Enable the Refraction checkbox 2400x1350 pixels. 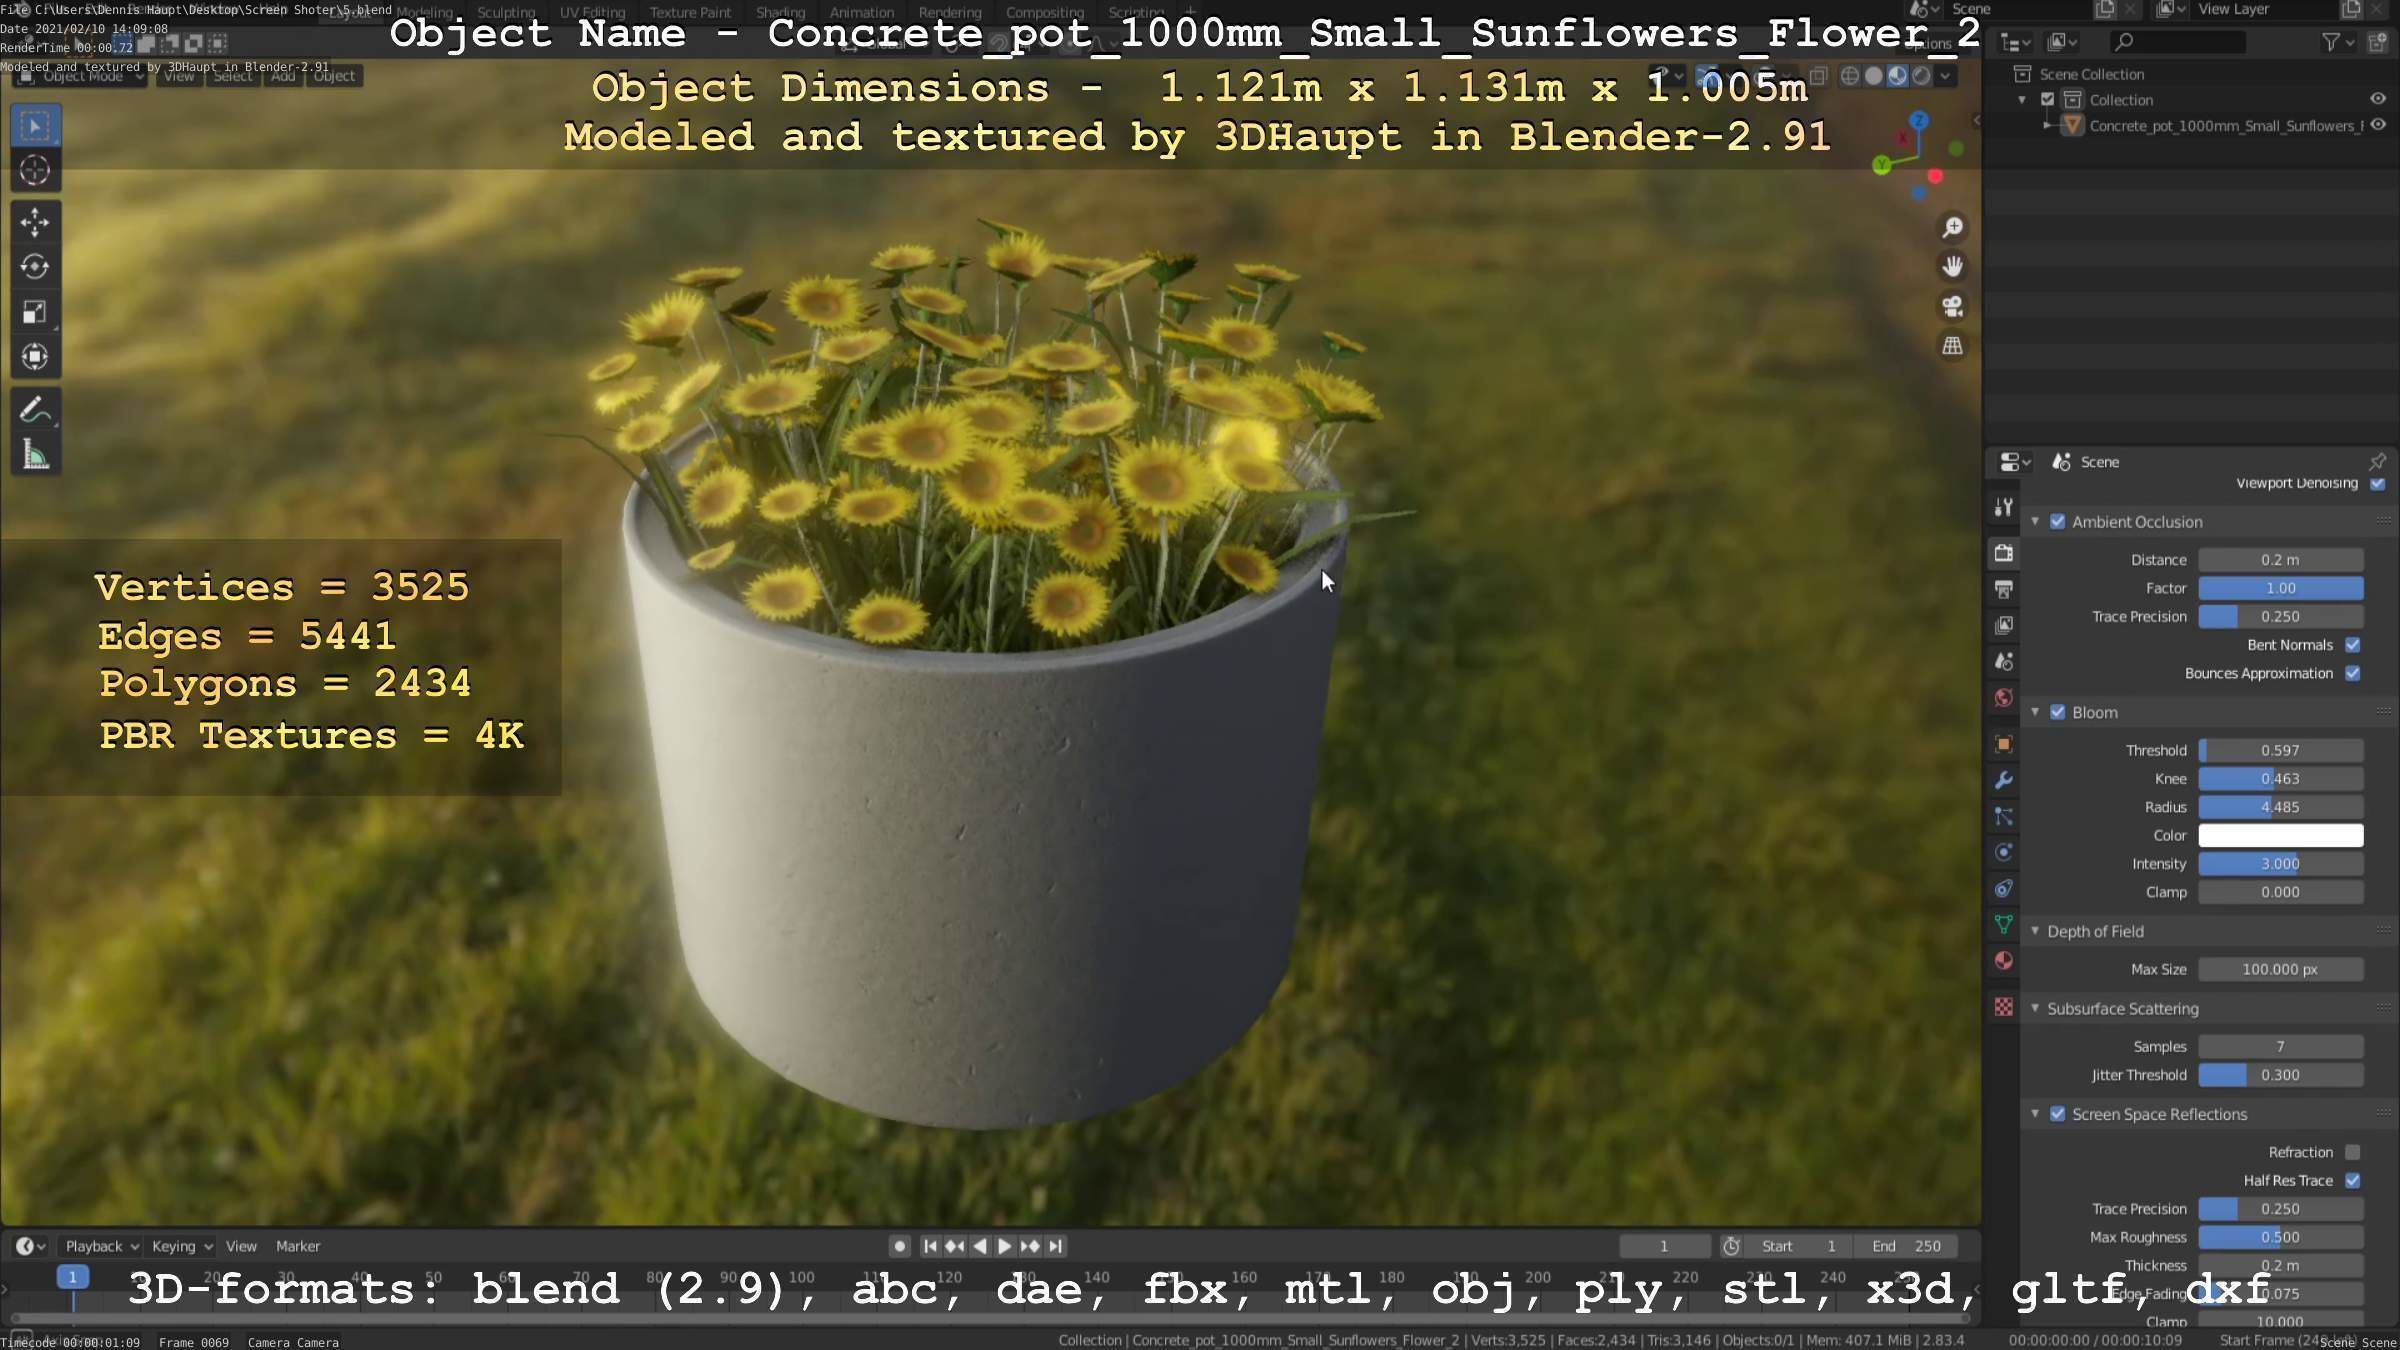[2353, 1152]
